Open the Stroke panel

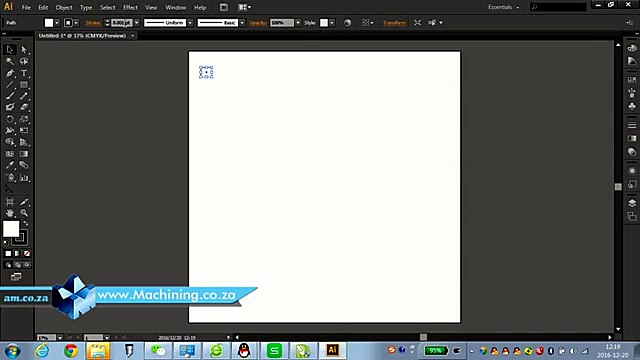pyautogui.click(x=632, y=125)
